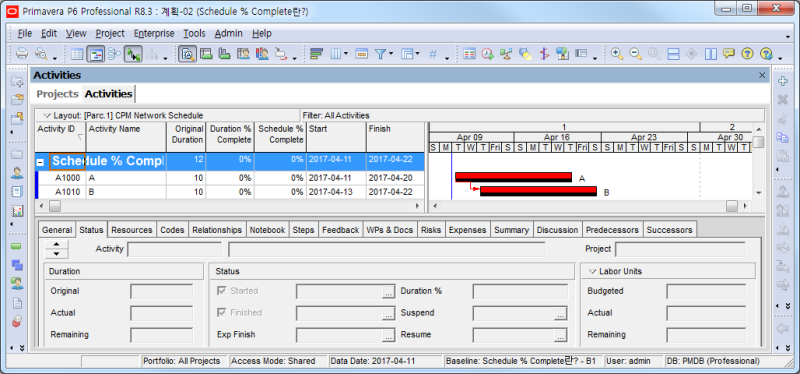Image resolution: width=800 pixels, height=374 pixels.
Task: Click the yellow hint bubble icon
Action: coord(729,54)
